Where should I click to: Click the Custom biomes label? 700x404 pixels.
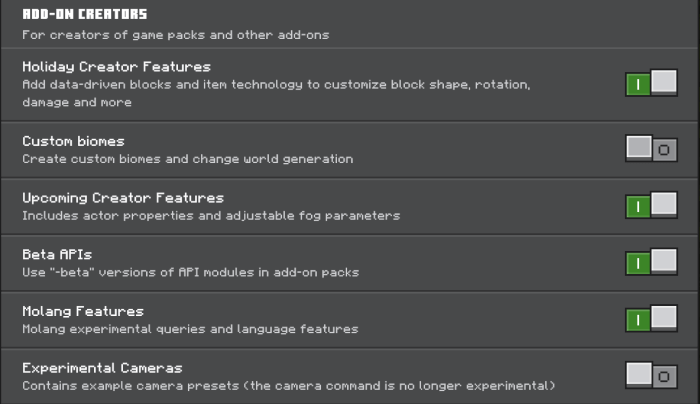[x=73, y=141]
